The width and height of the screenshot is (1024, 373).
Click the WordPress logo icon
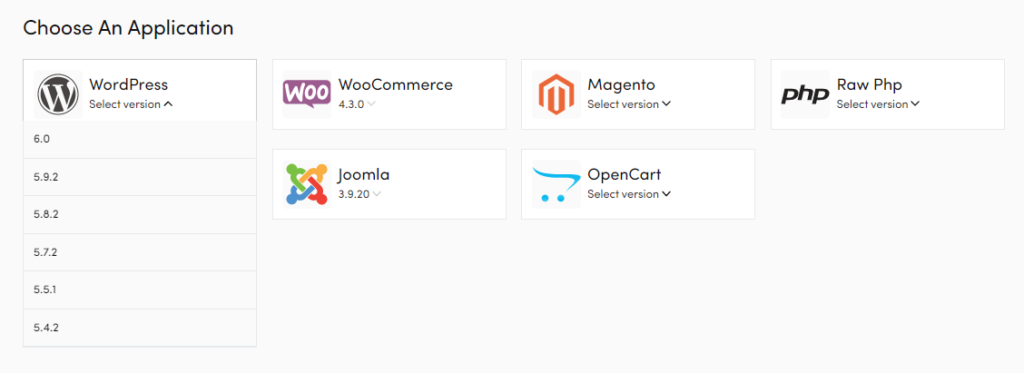[58, 94]
